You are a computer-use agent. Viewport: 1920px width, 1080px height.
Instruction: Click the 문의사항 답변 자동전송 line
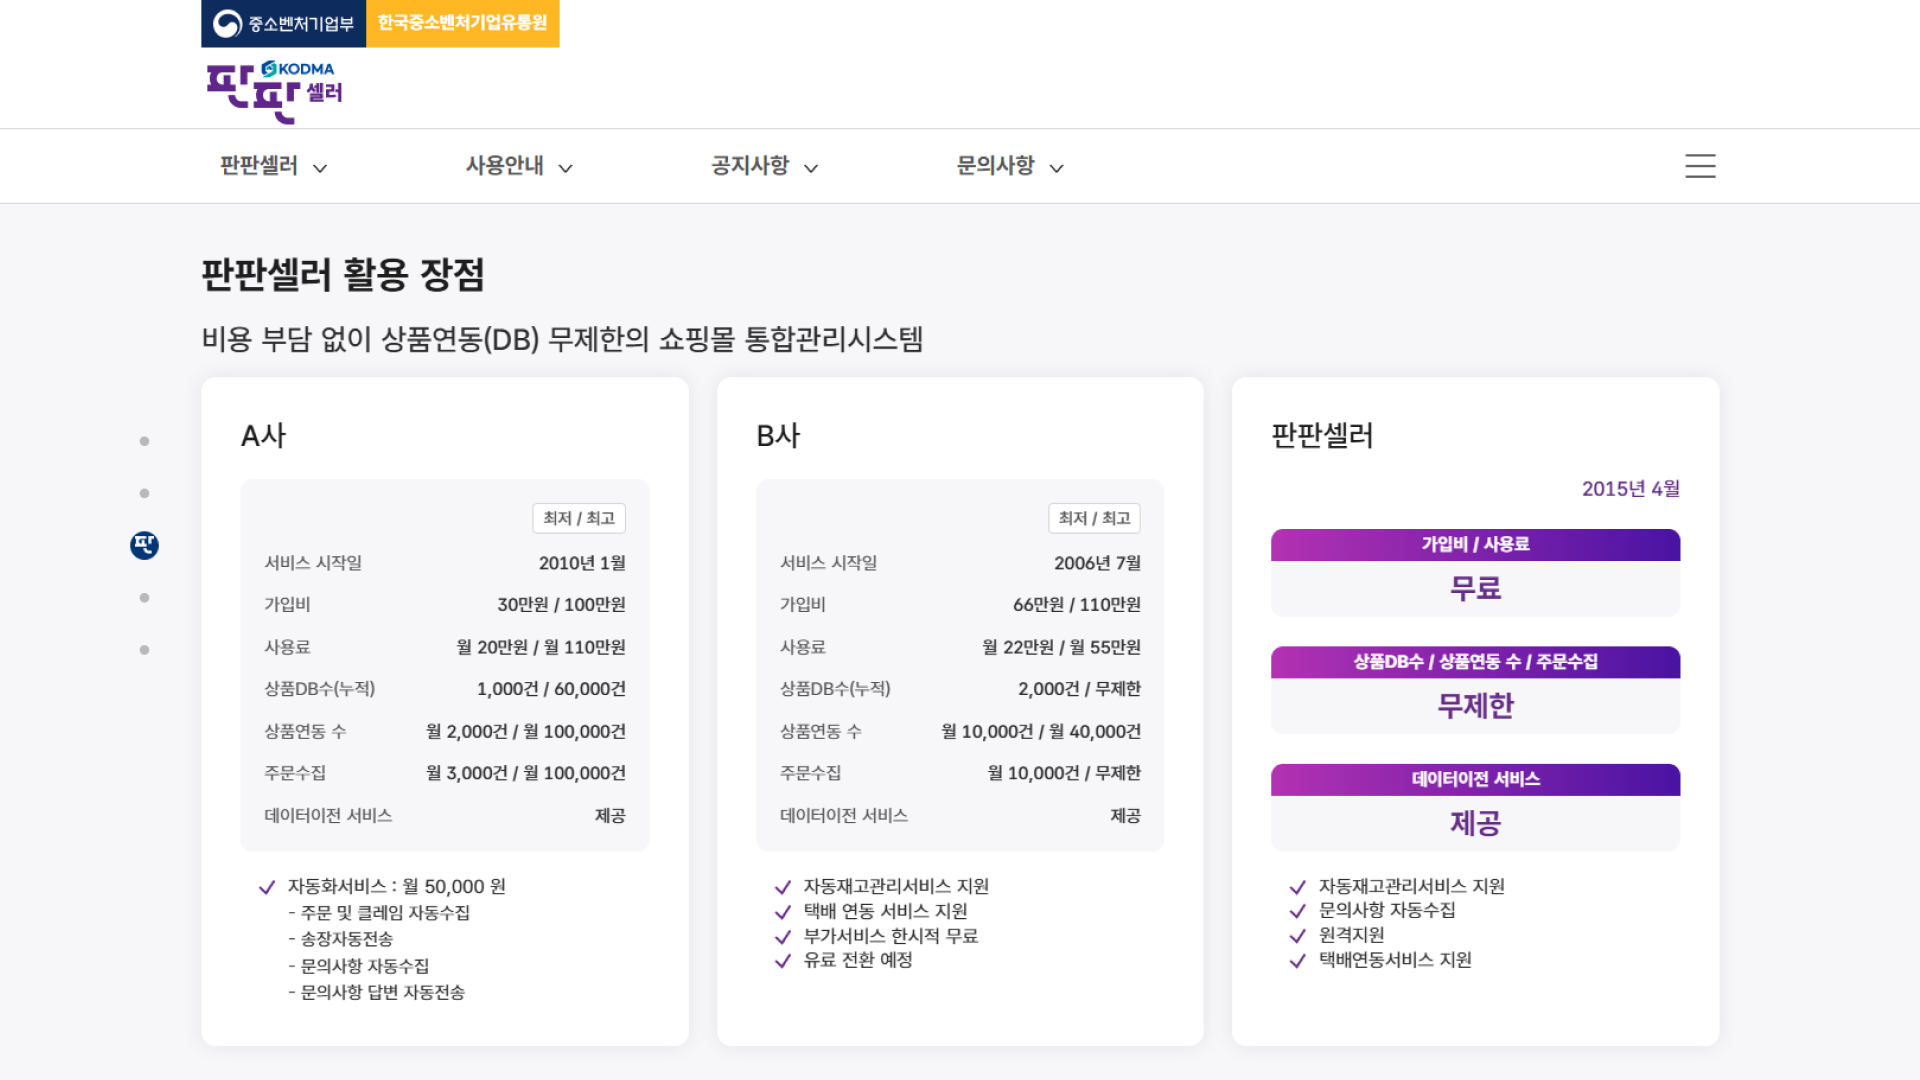377,992
